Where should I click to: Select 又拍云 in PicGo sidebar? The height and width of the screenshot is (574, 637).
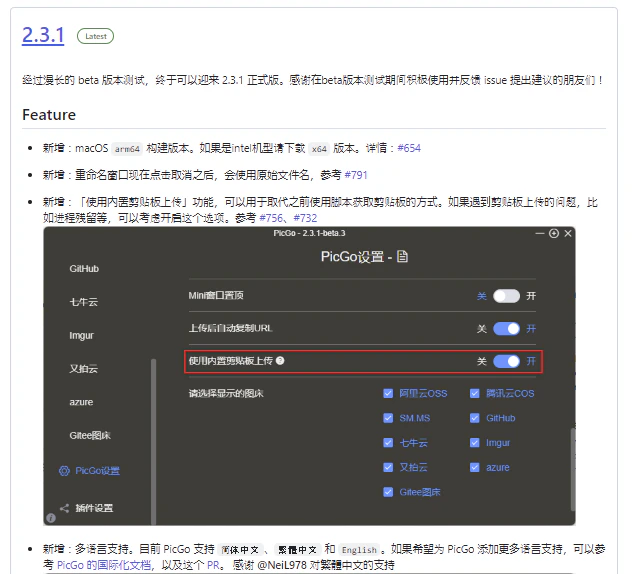click(84, 369)
